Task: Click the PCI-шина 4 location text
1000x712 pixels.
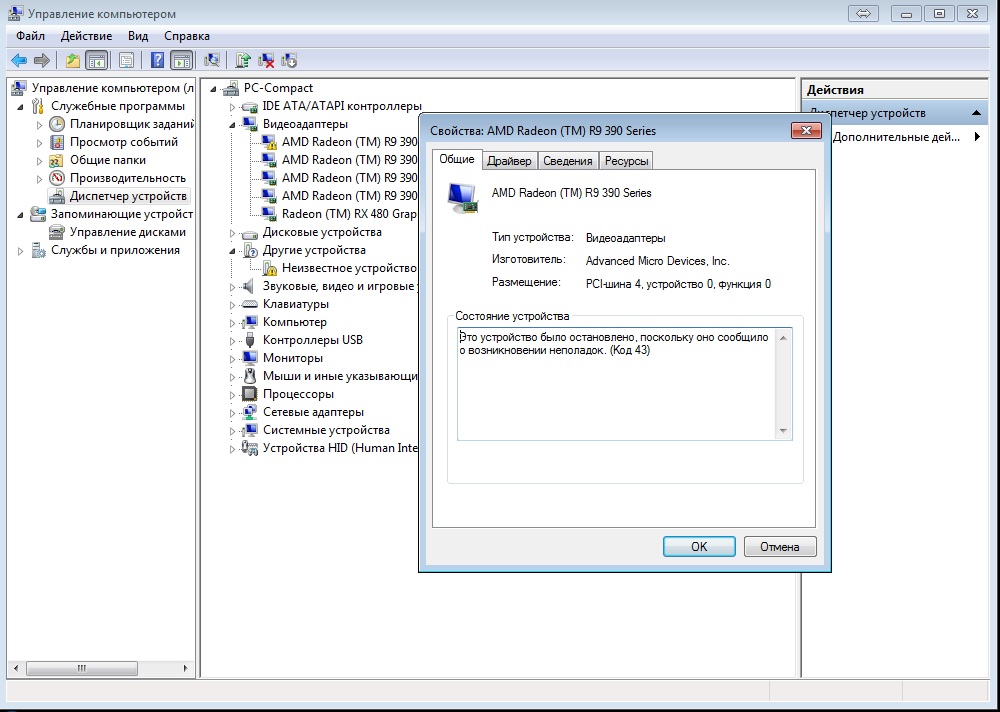Action: pos(678,284)
